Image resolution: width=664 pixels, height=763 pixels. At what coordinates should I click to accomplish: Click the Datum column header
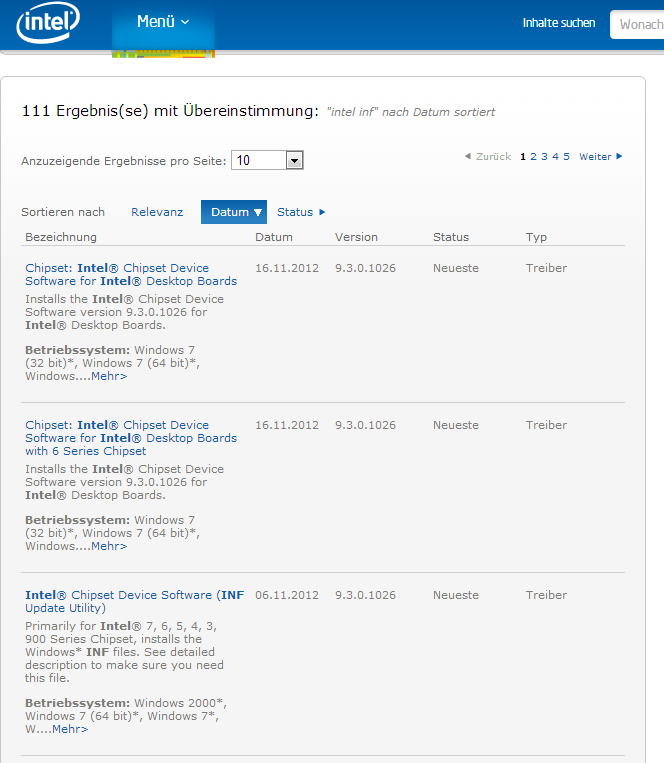pyautogui.click(x=274, y=237)
